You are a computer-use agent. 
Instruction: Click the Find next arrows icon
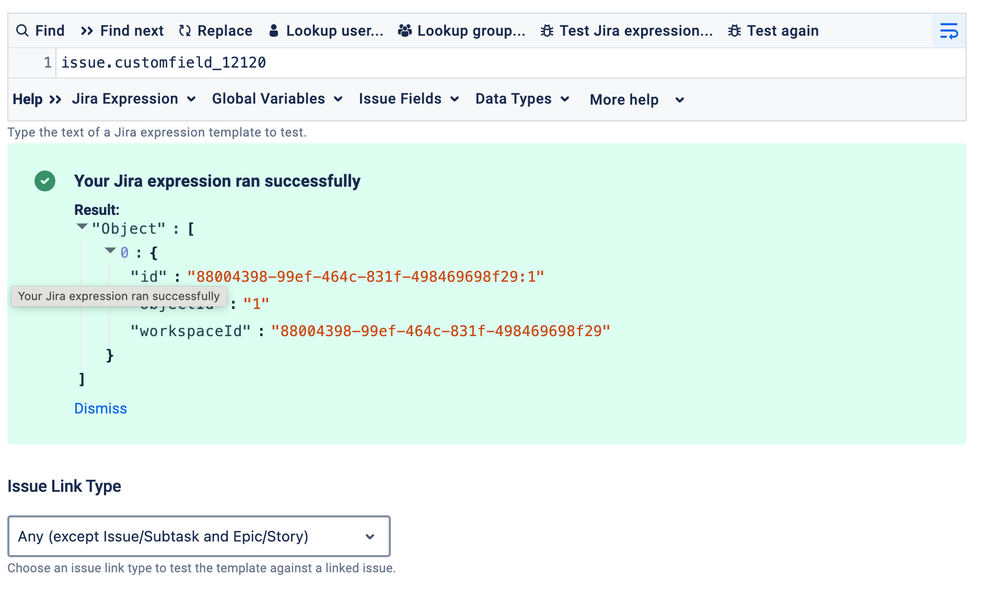87,31
